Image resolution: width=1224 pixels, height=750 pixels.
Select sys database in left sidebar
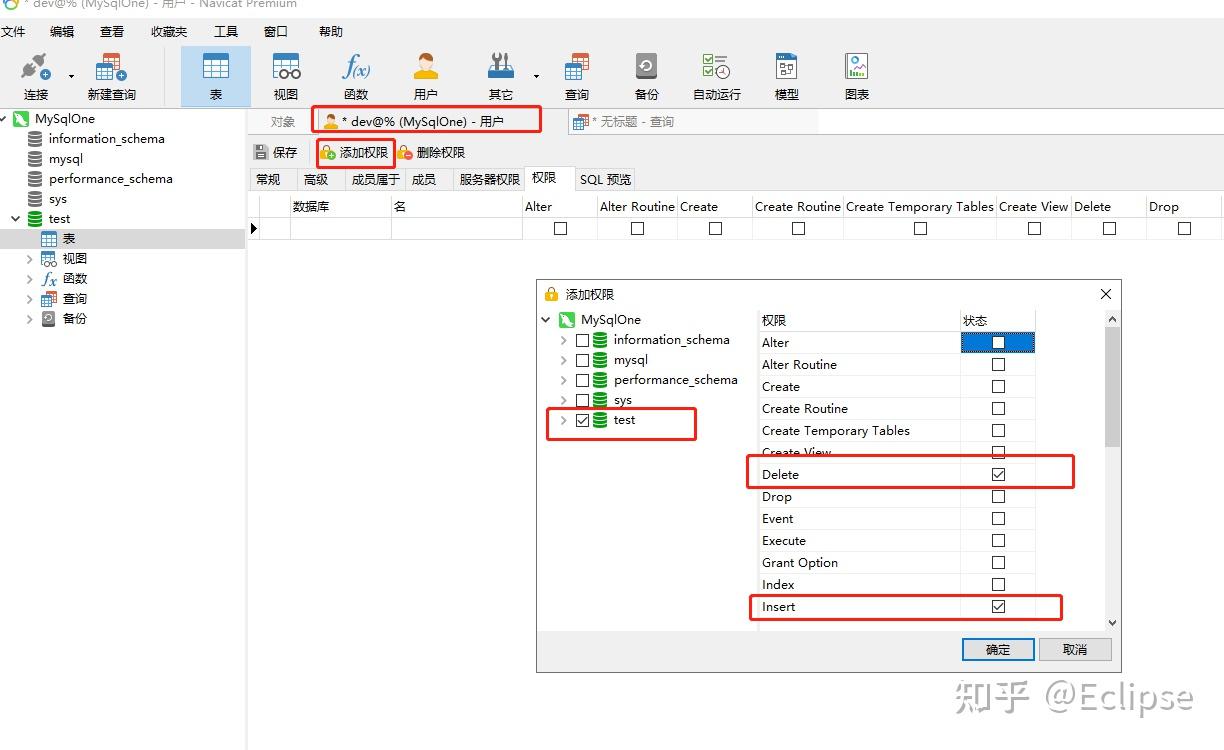pyautogui.click(x=58, y=199)
